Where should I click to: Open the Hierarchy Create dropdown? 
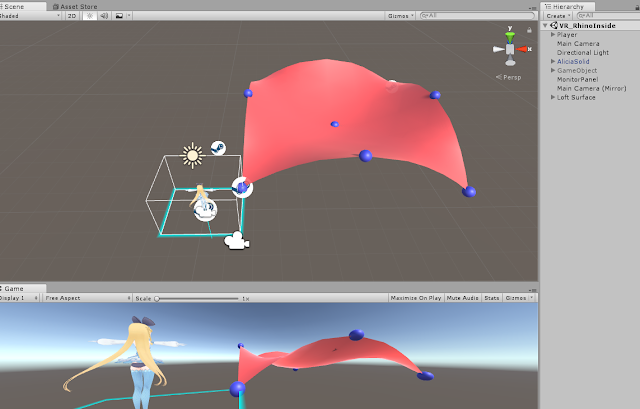558,16
